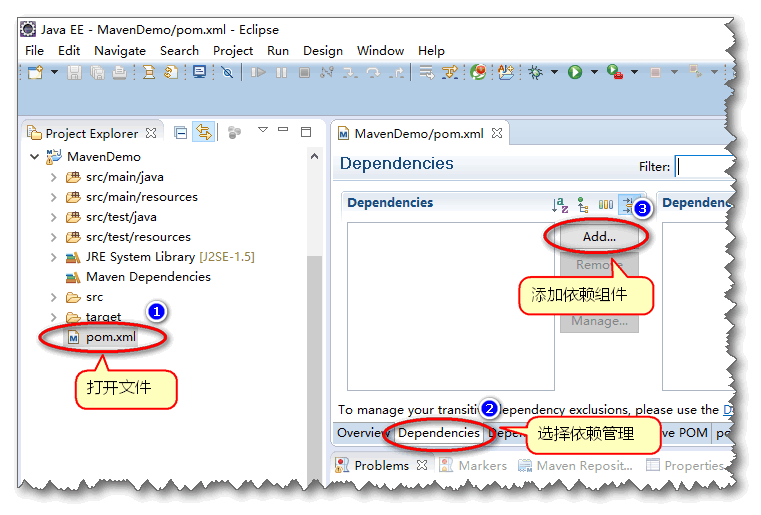Open the Help menu

[431, 51]
